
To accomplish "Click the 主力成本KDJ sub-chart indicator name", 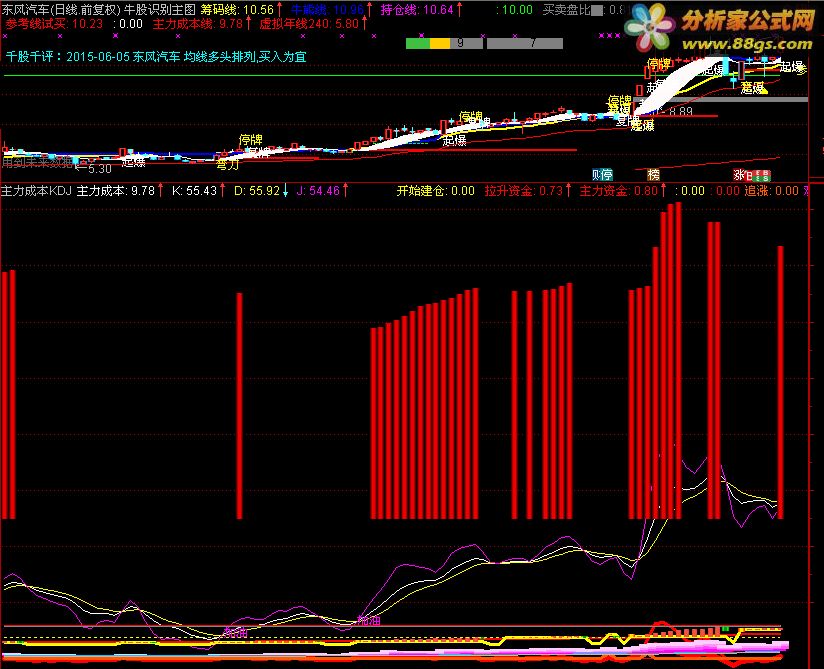I will tap(36, 191).
